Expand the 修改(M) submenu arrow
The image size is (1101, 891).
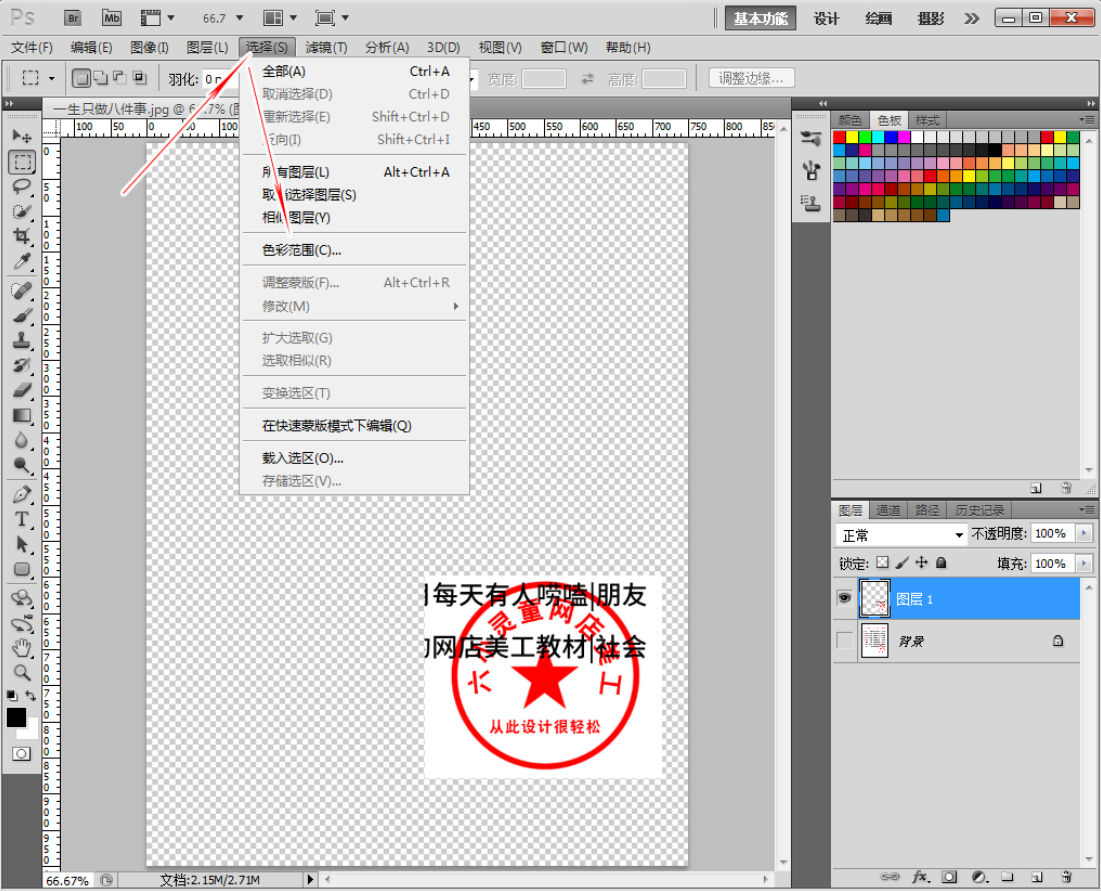456,306
